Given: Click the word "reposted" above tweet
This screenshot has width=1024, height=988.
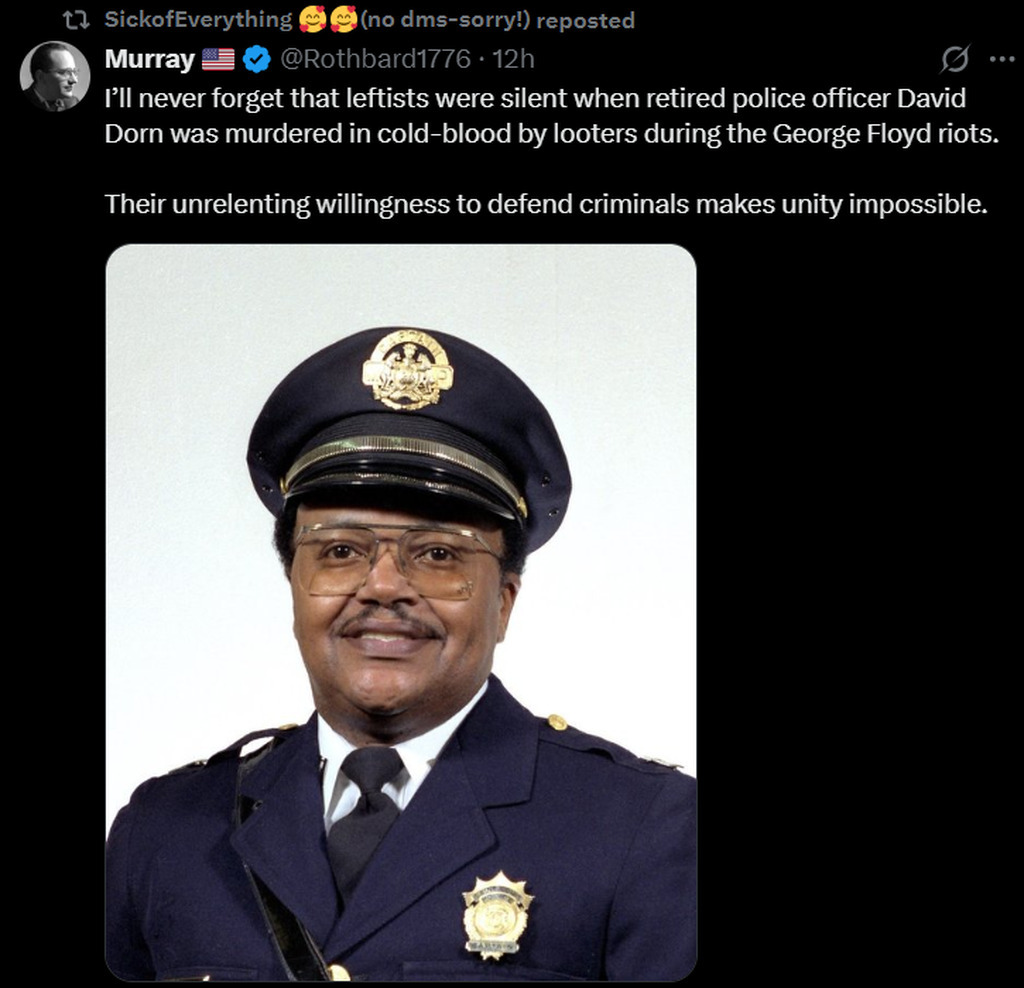Looking at the screenshot, I should point(584,20).
